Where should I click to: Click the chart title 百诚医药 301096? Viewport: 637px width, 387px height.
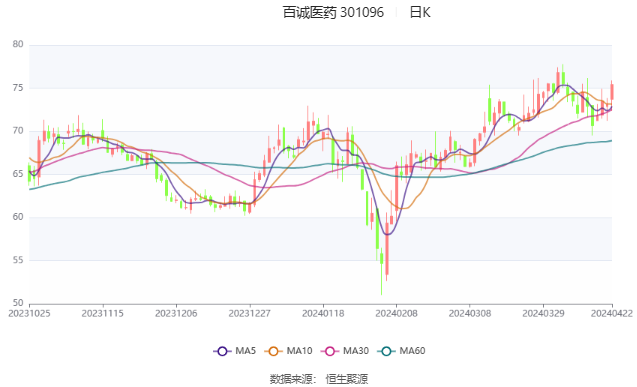[333, 13]
